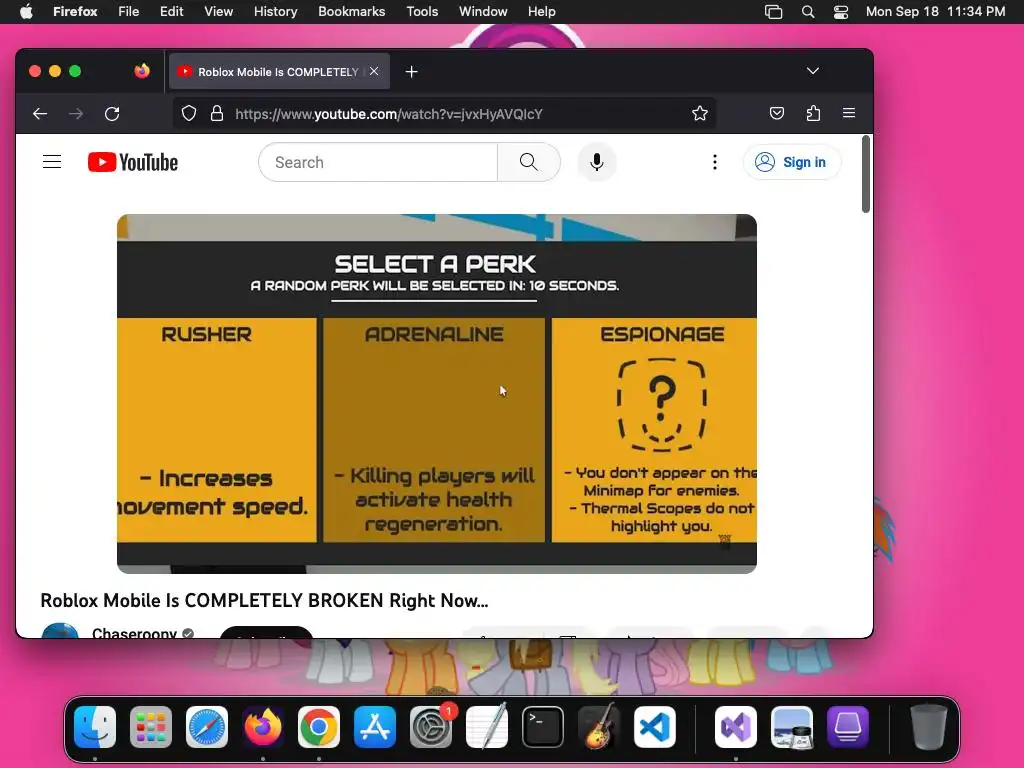Open the Chaseroony channel link
The image size is (1024, 768).
click(135, 632)
